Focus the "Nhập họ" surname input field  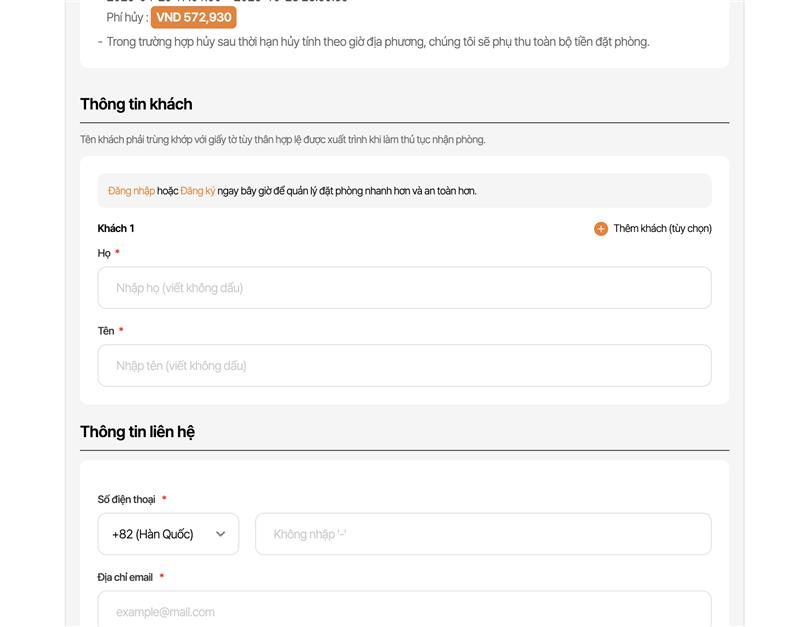(404, 288)
